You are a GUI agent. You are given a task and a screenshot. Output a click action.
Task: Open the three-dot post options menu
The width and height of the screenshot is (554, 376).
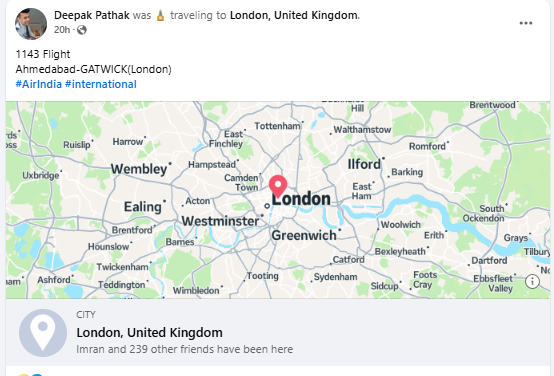tap(525, 23)
